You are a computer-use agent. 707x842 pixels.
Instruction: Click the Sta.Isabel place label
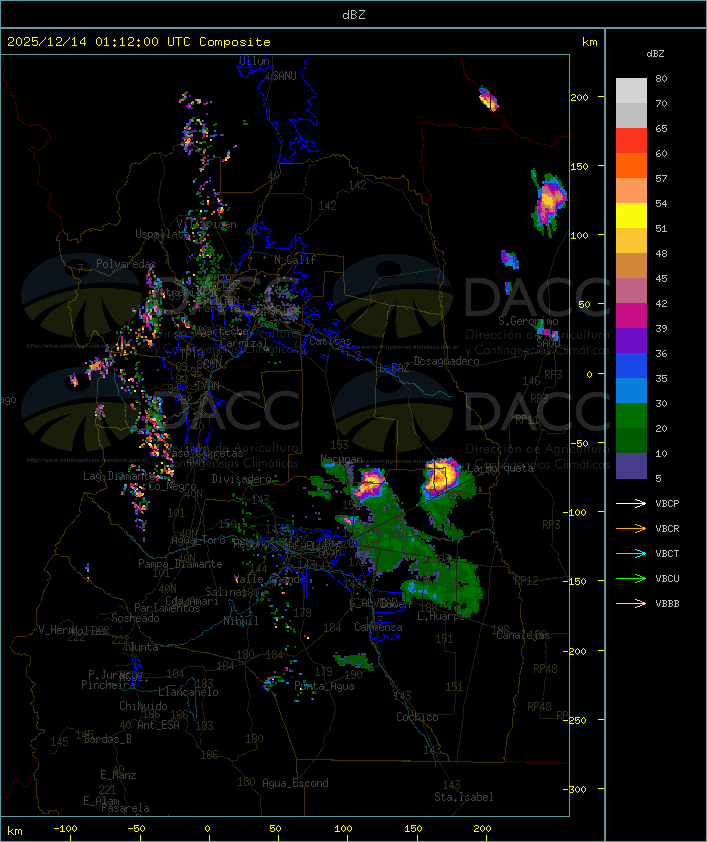[464, 797]
